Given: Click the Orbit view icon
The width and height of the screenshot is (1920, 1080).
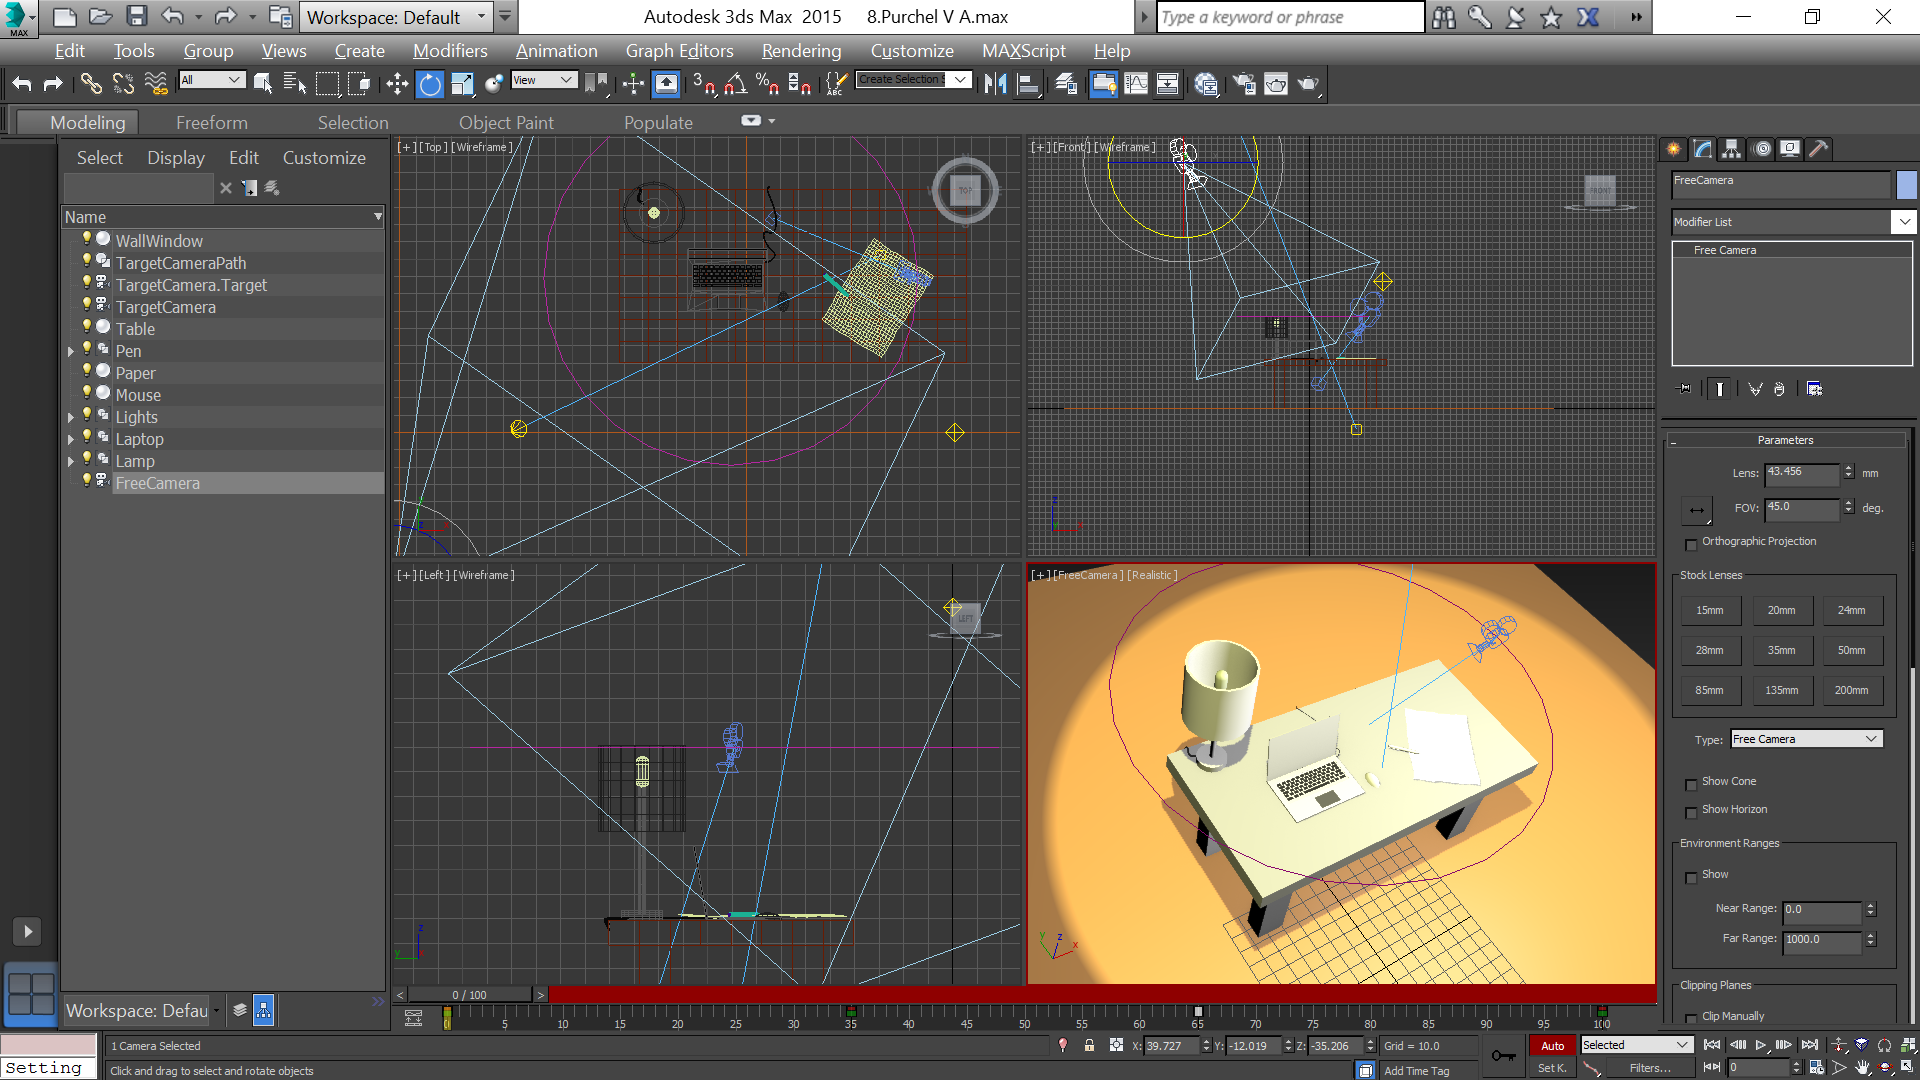Looking at the screenshot, I should [1884, 1068].
